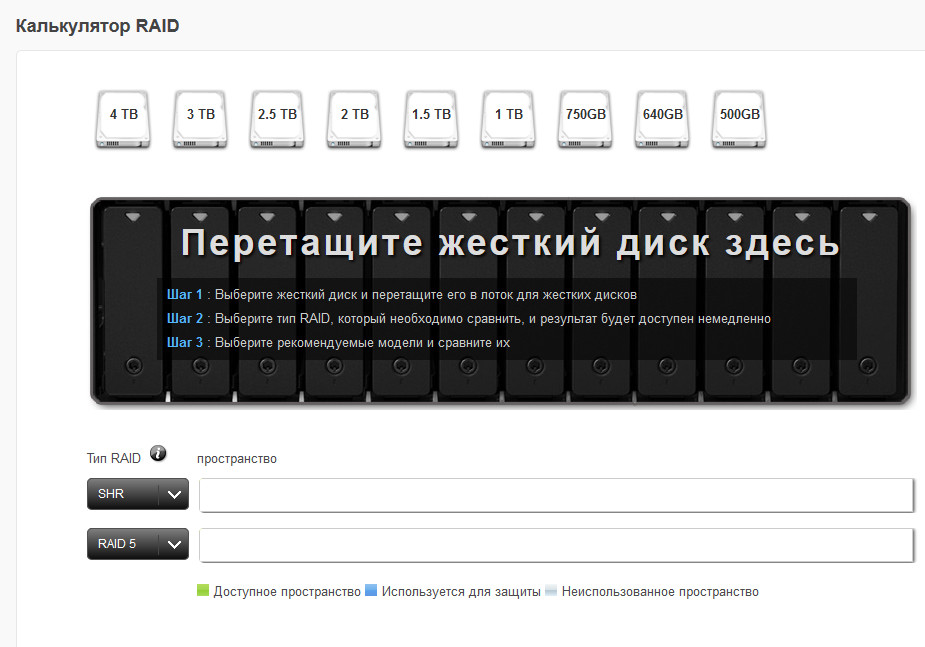Click the 1 TB hard drive icon
The height and width of the screenshot is (647, 925).
click(x=508, y=119)
